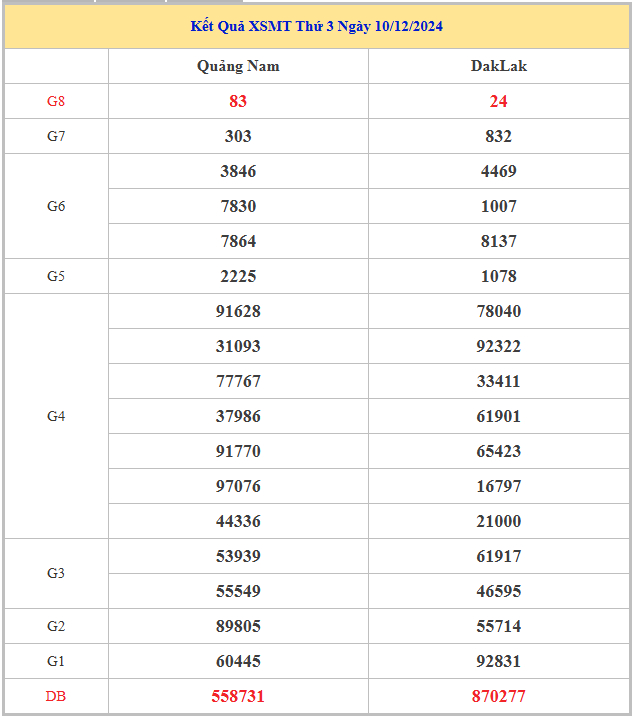The image size is (637, 720).
Task: Click the G8 row label
Action: pyautogui.click(x=56, y=101)
